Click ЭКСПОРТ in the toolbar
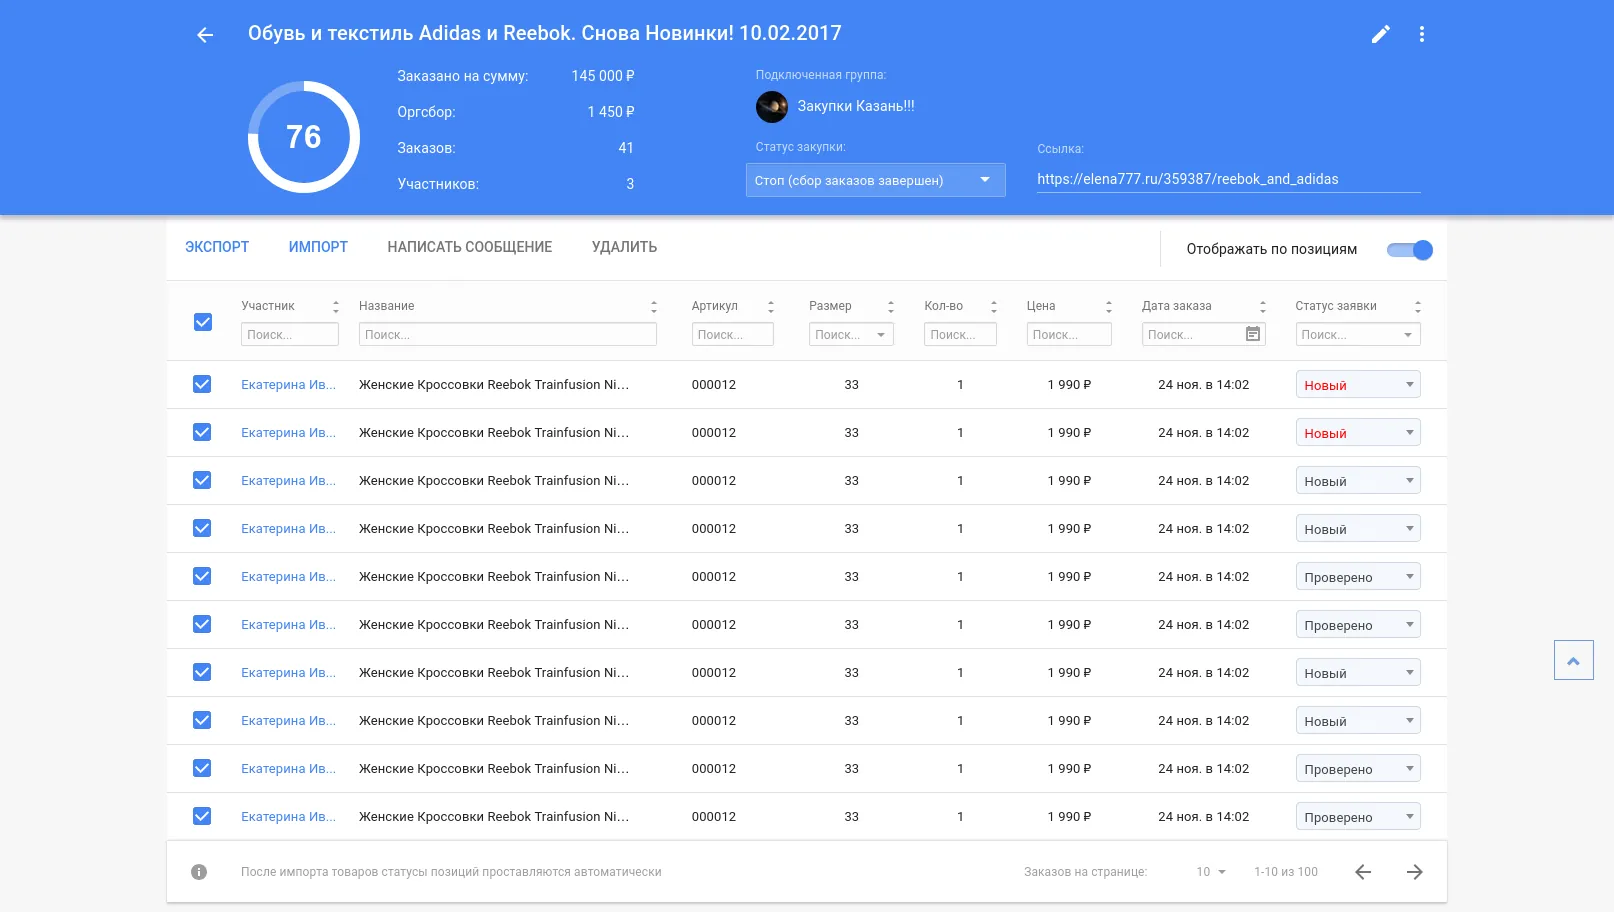Screen dimensions: 1614x912 [217, 247]
